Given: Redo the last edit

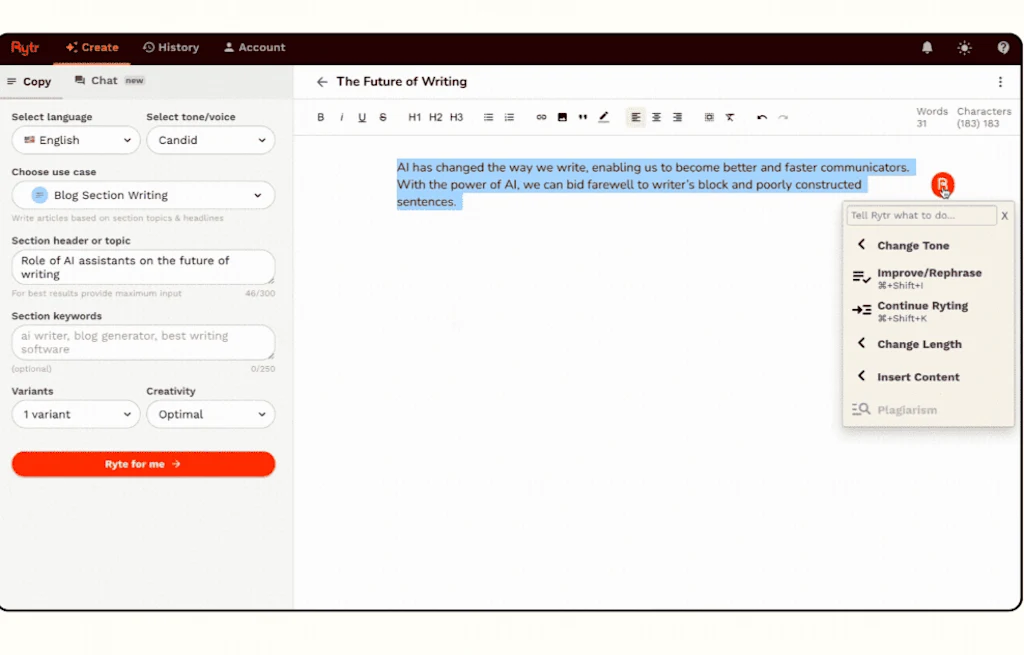Looking at the screenshot, I should tap(782, 117).
